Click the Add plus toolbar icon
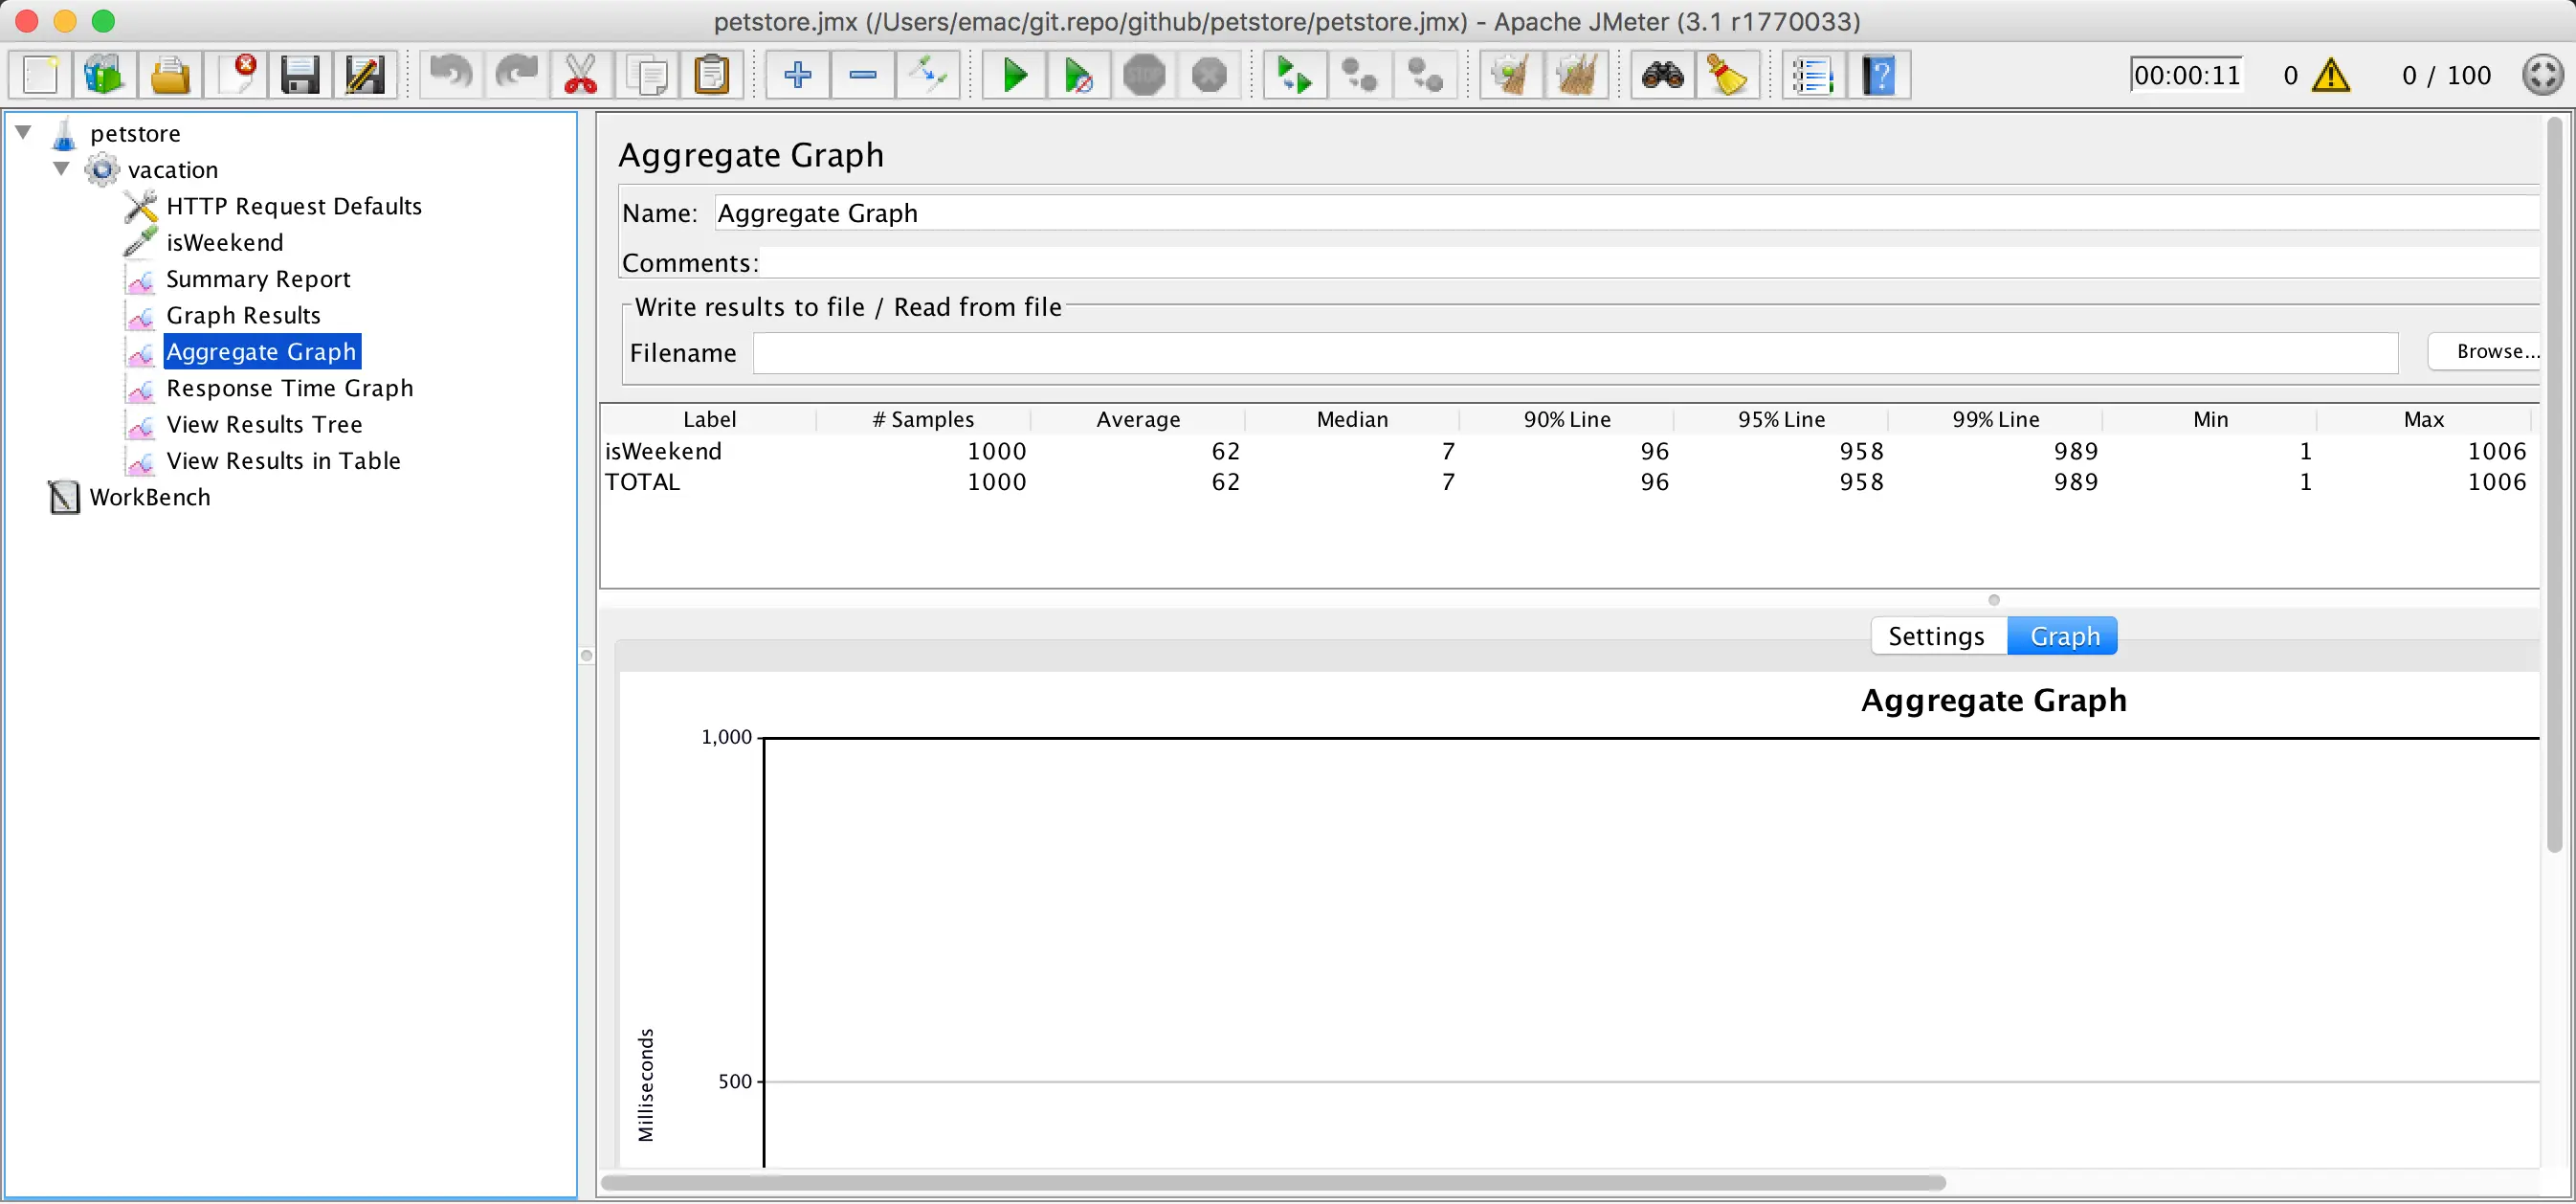This screenshot has height=1204, width=2576. [x=797, y=75]
